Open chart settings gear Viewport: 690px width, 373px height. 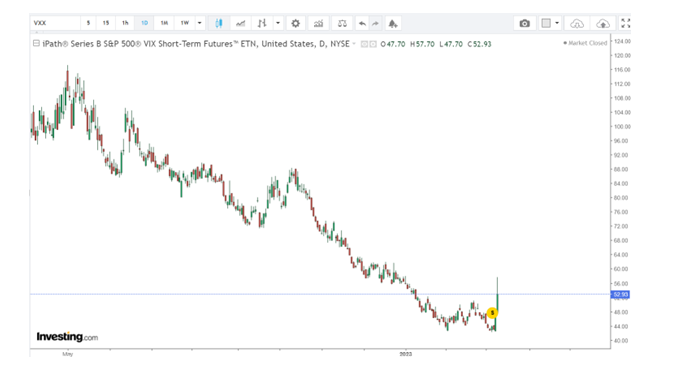pos(296,23)
